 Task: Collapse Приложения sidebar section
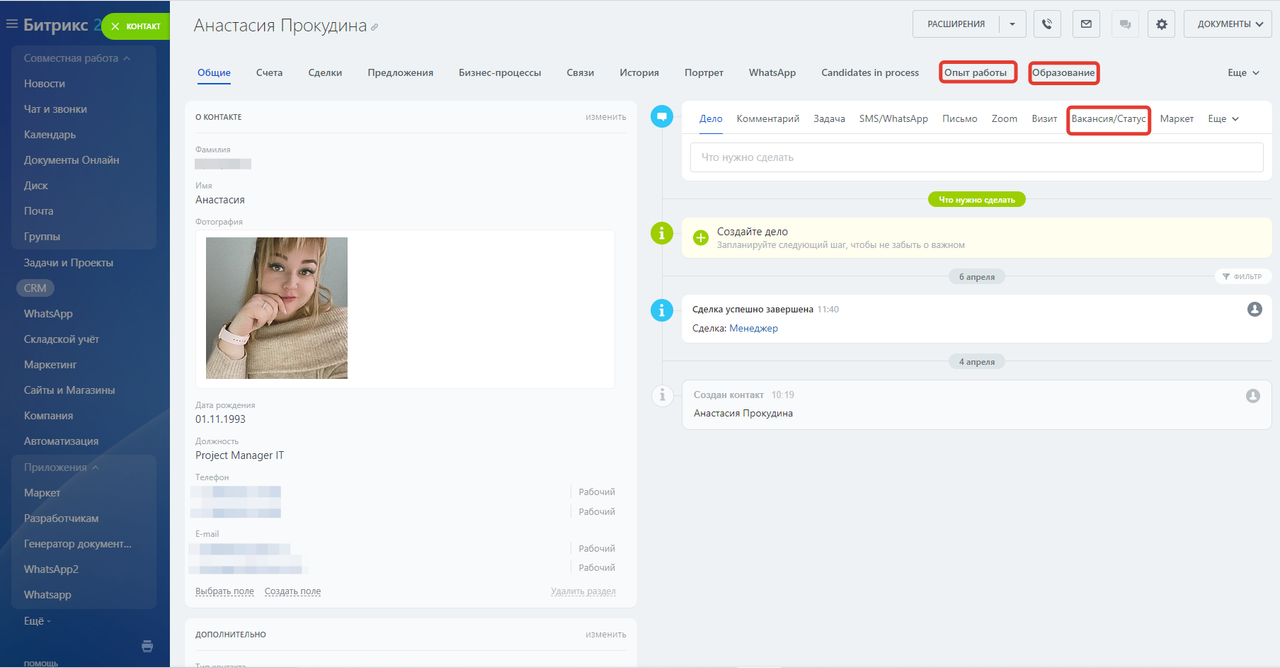[x=62, y=467]
